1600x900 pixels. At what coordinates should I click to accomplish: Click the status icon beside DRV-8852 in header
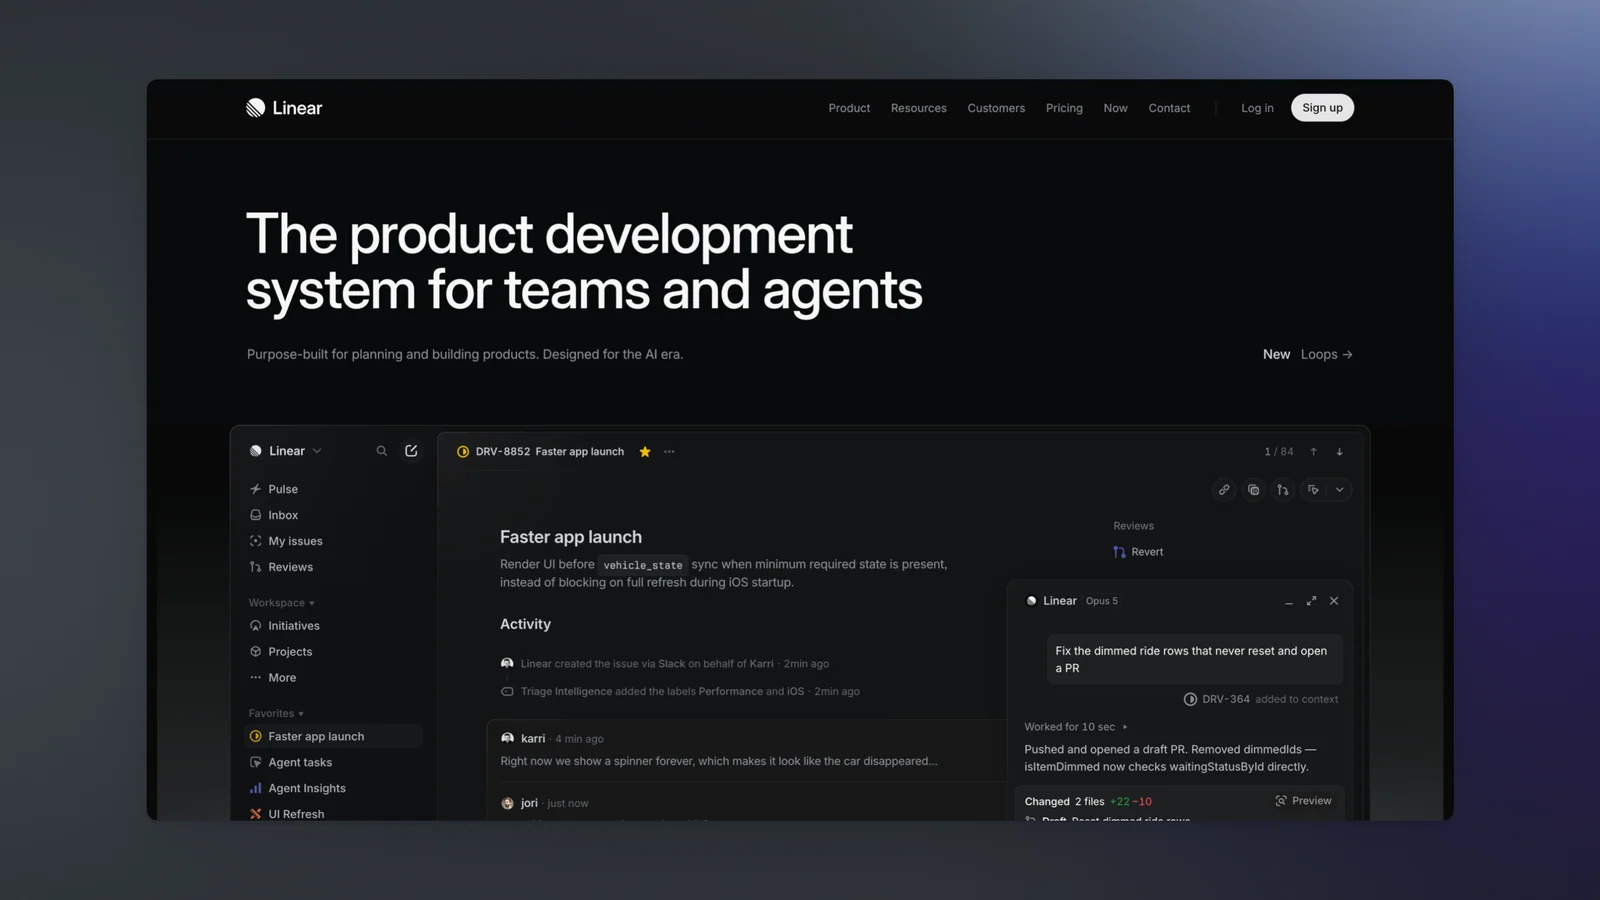pyautogui.click(x=463, y=452)
